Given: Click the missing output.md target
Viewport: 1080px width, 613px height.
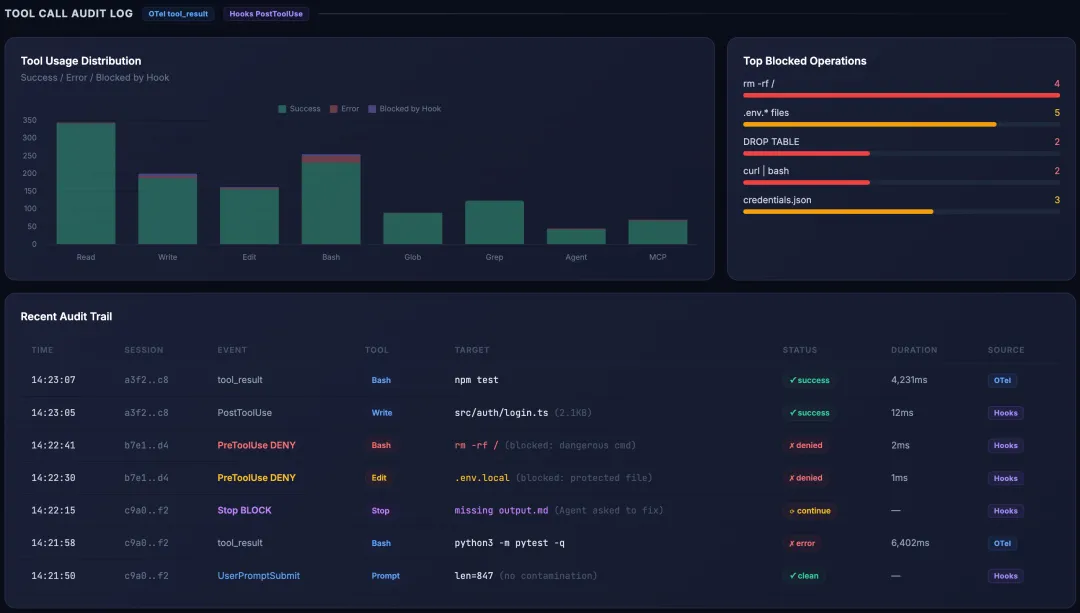Looking at the screenshot, I should (x=501, y=510).
